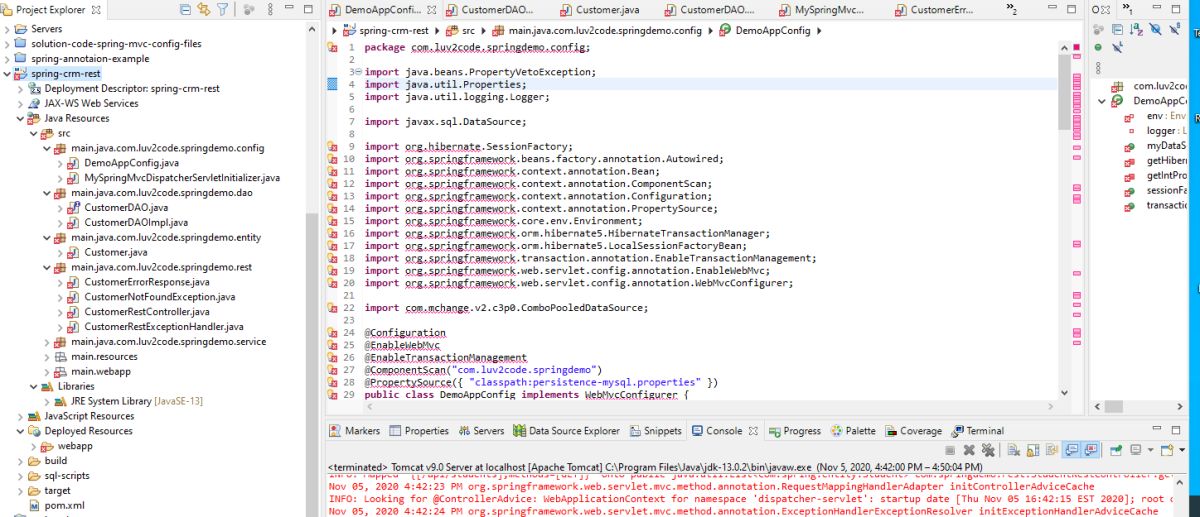This screenshot has width=1200, height=517.
Task: Click Display Selected Console monitor icon
Action: 1135,450
